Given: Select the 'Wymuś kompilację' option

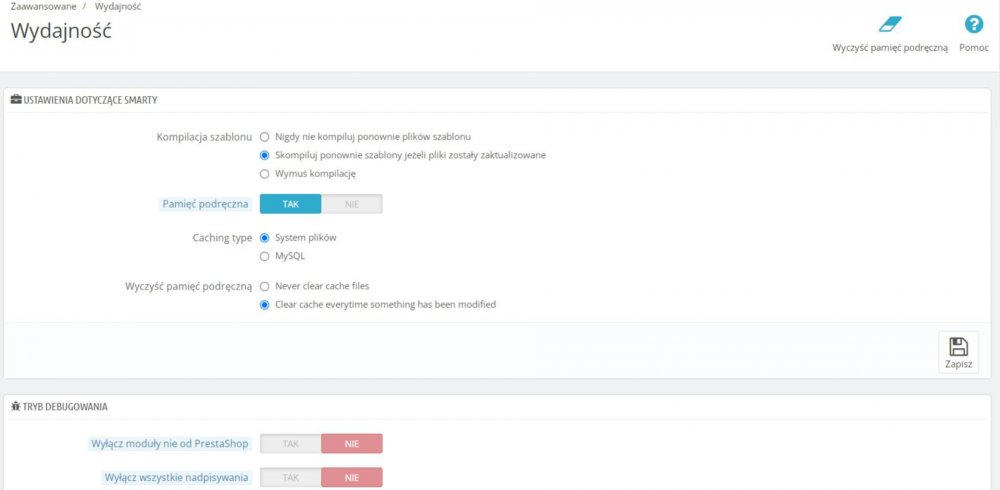Looking at the screenshot, I should point(265,174).
